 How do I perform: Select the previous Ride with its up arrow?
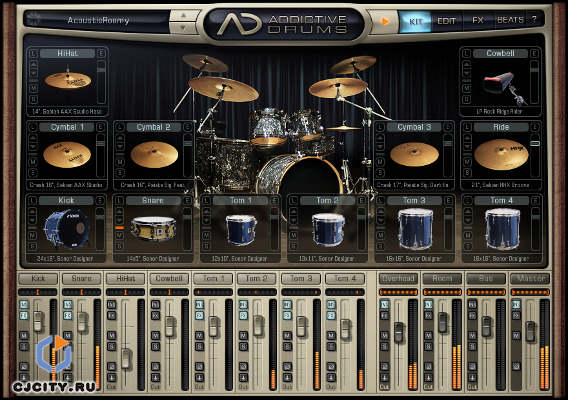point(467,137)
